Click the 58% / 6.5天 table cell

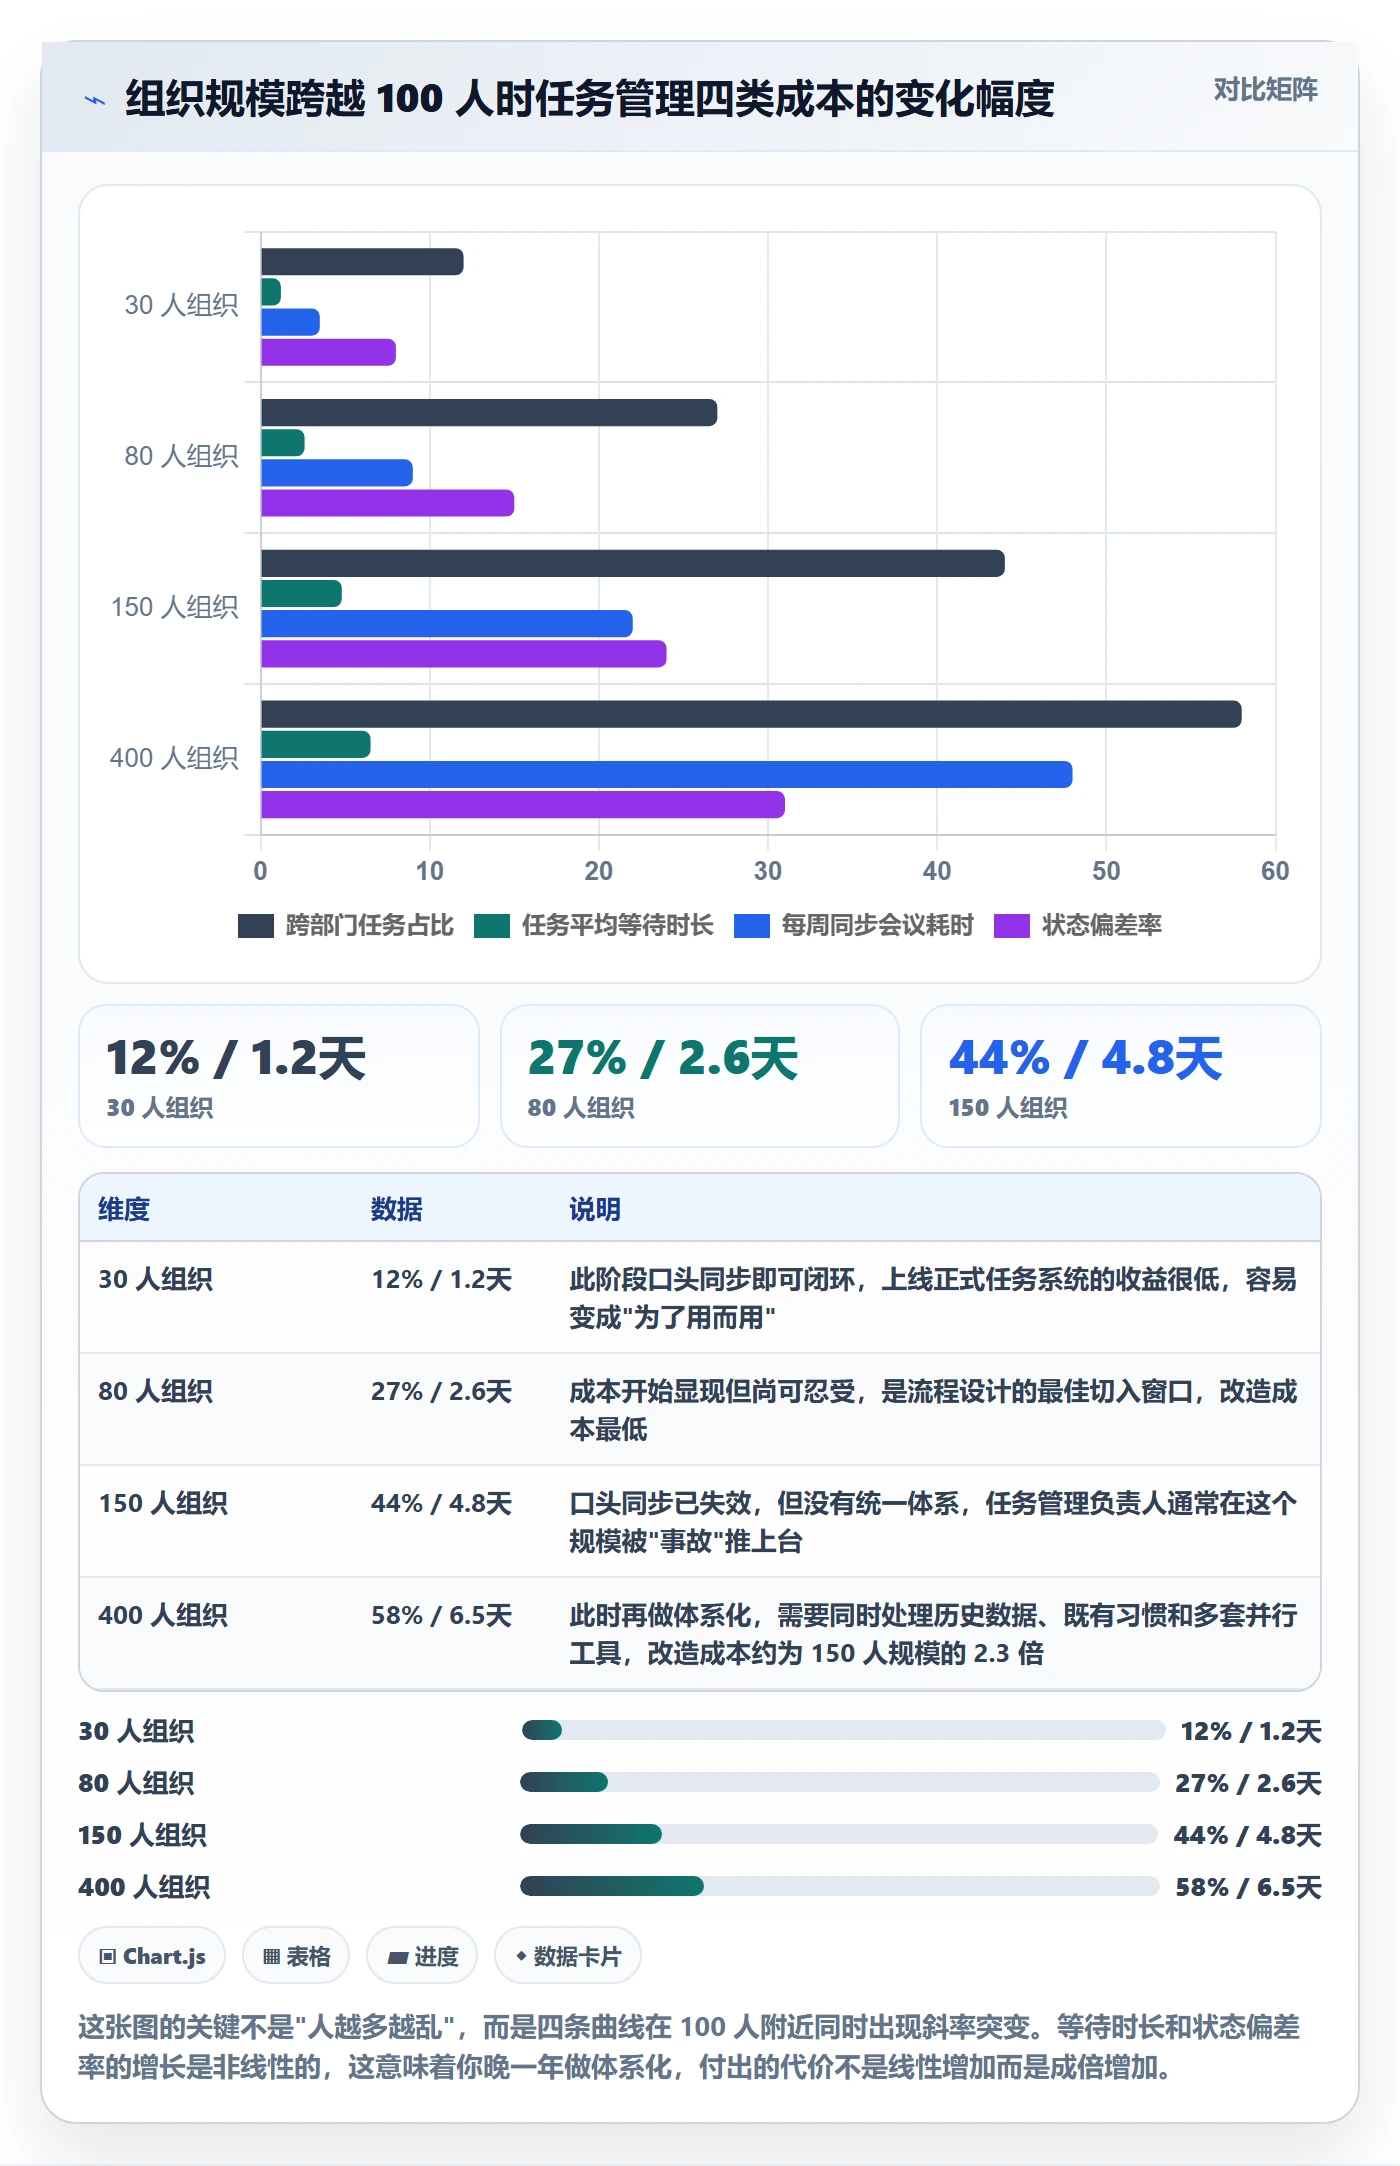[x=441, y=1615]
